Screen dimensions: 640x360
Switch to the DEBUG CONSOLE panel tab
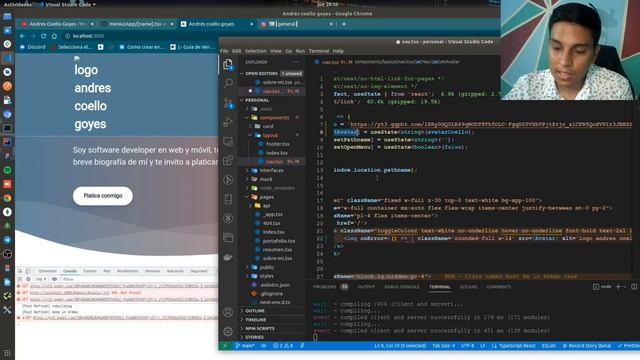click(402, 287)
